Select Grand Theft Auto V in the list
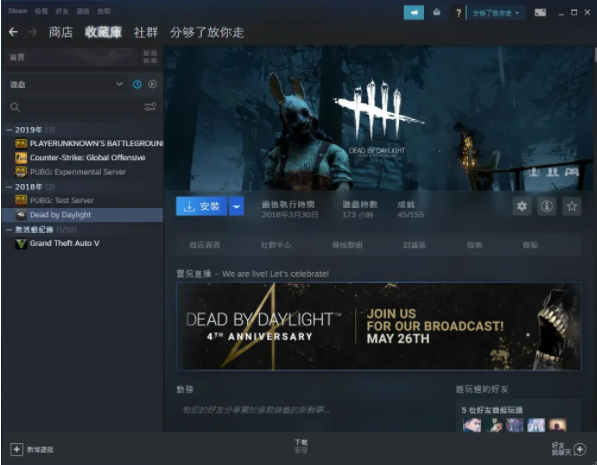 [x=65, y=243]
